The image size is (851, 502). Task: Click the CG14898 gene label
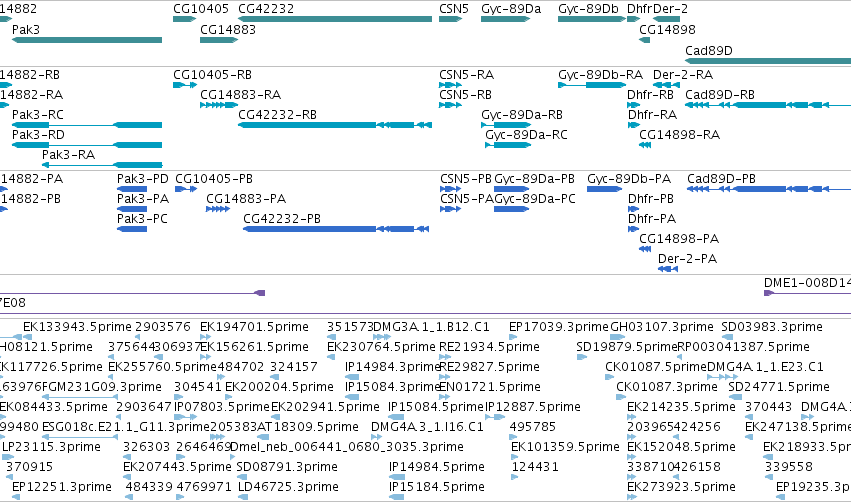(667, 29)
